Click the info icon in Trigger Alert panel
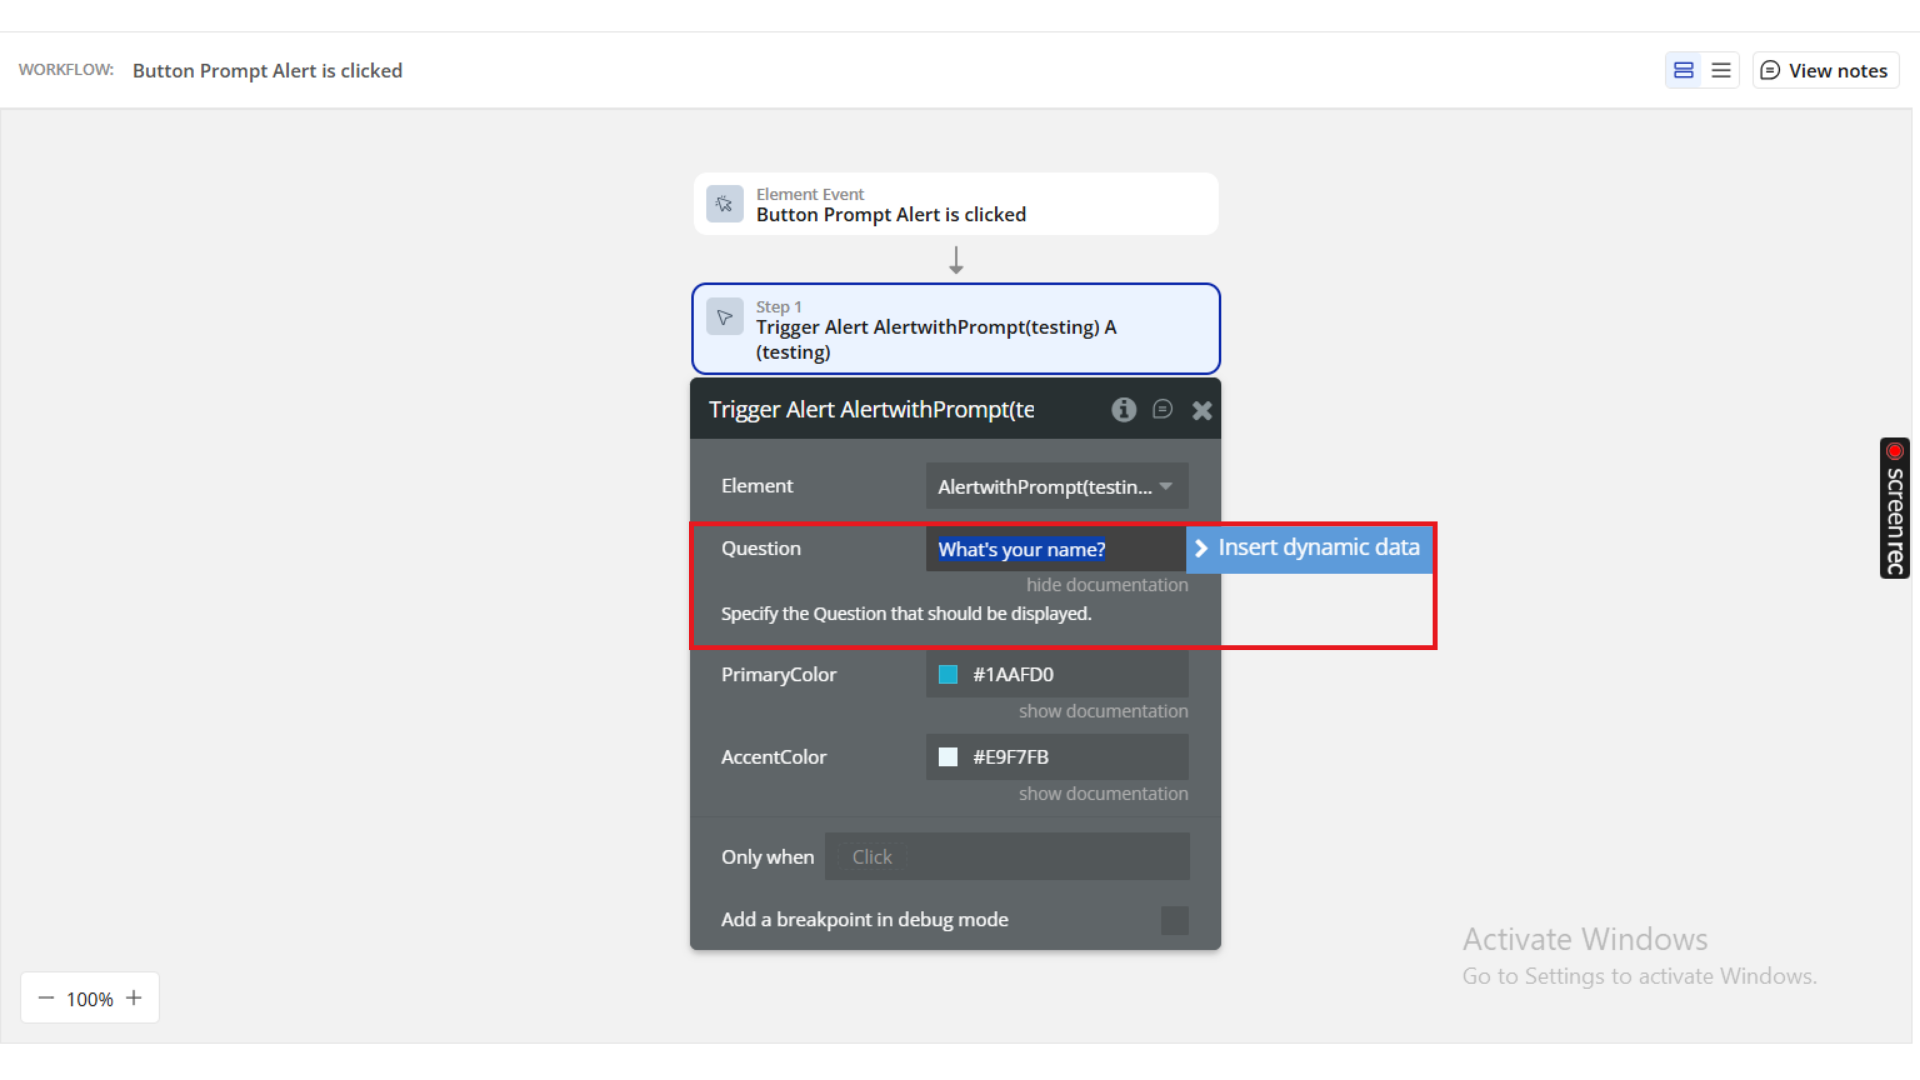Viewport: 1920px width, 1080px height. point(1123,409)
